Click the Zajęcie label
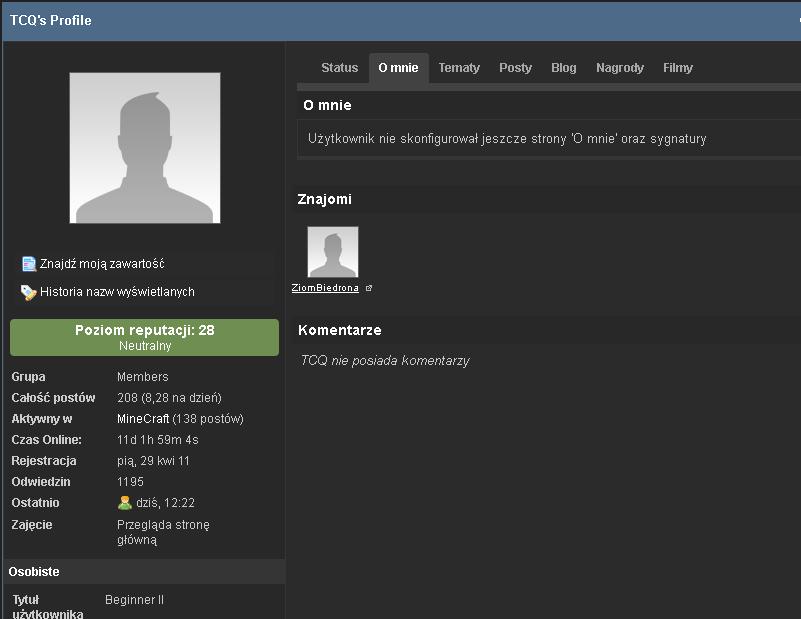 click(x=32, y=525)
